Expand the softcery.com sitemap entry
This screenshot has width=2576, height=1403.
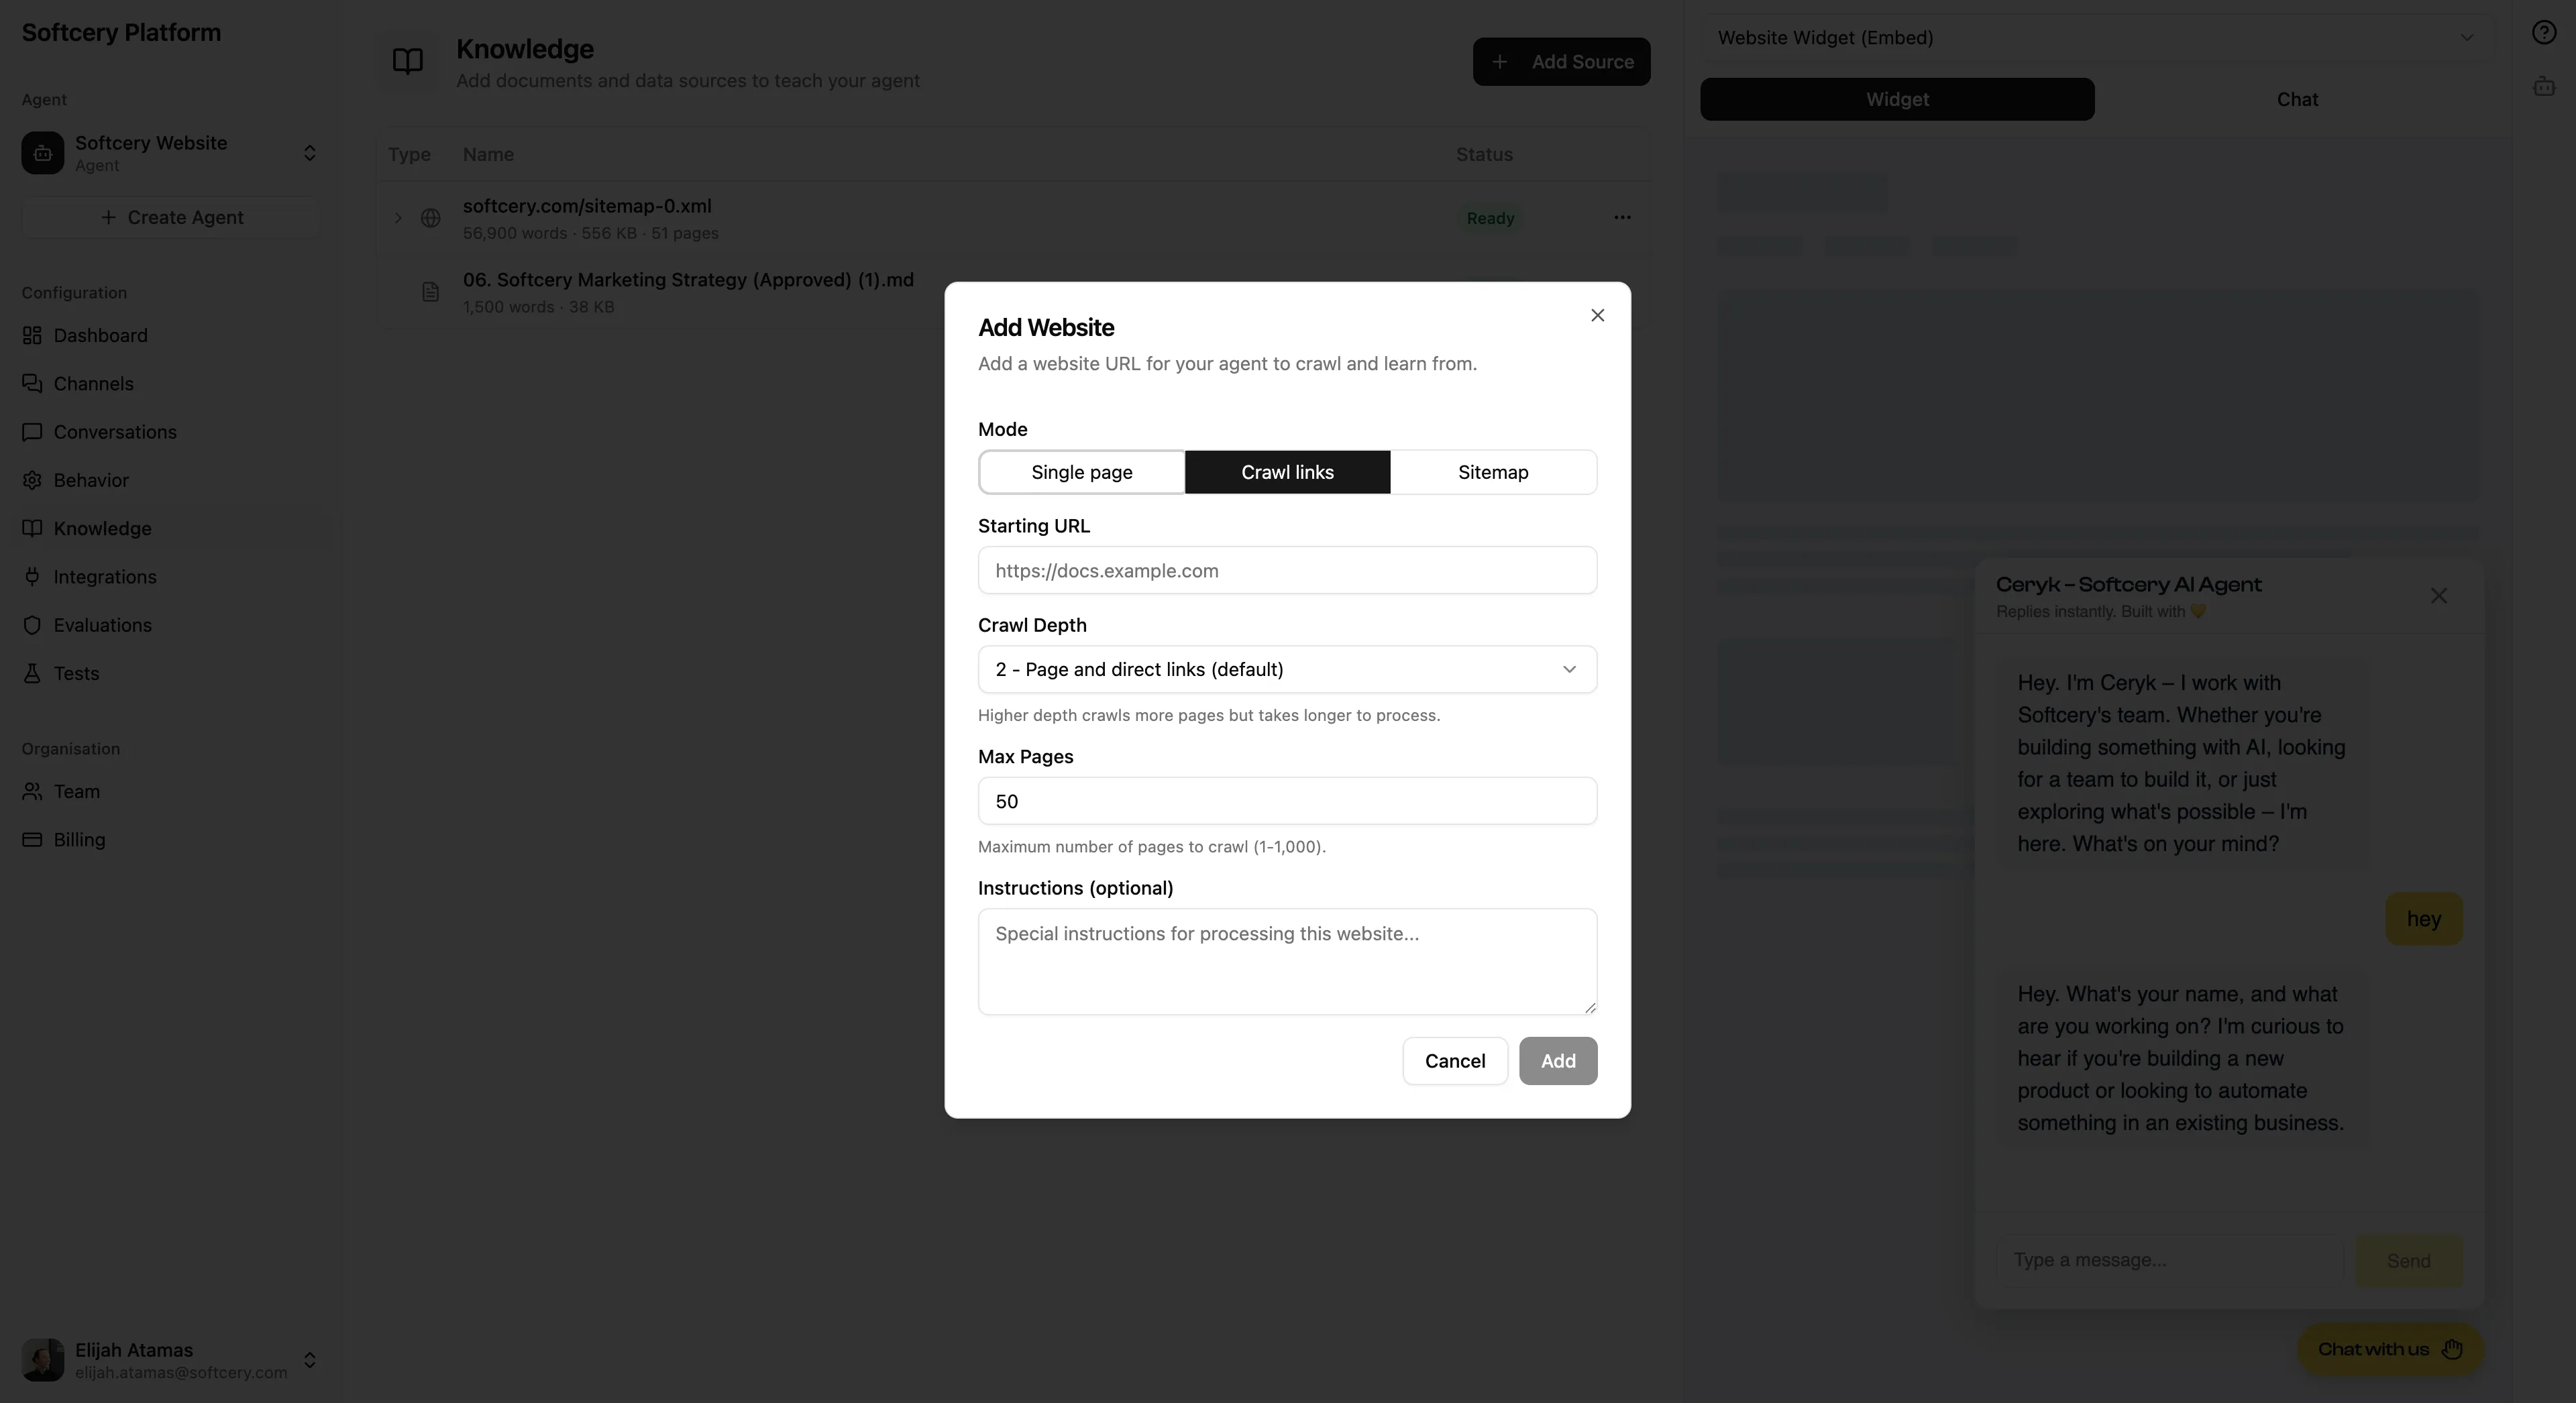397,217
